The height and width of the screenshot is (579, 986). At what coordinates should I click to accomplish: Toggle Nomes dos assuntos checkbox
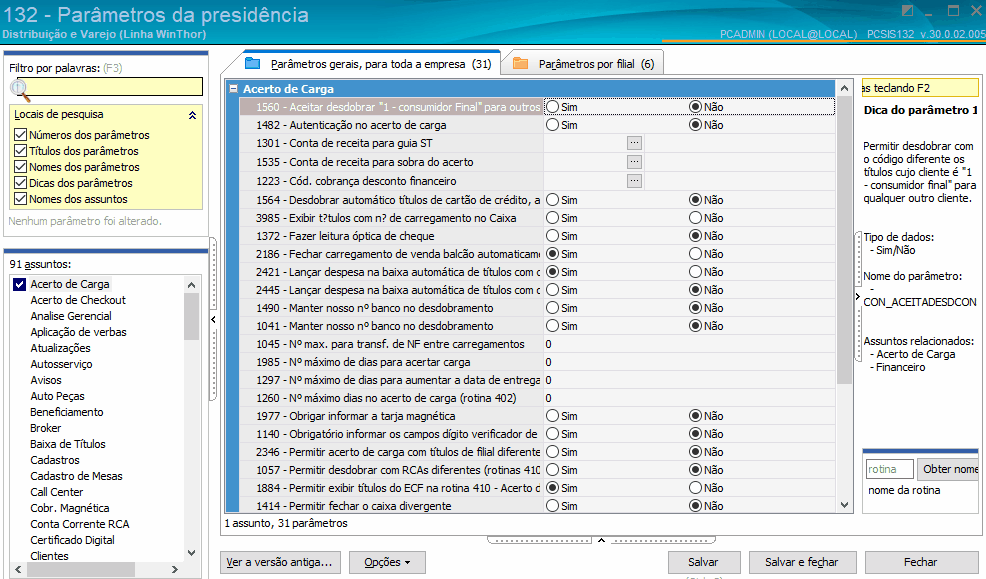coord(20,199)
